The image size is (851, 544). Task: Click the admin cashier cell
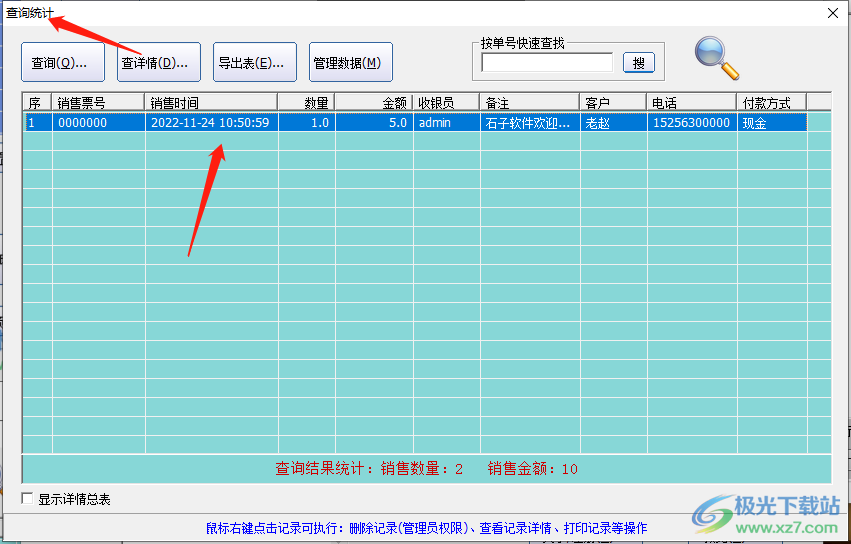tap(447, 123)
